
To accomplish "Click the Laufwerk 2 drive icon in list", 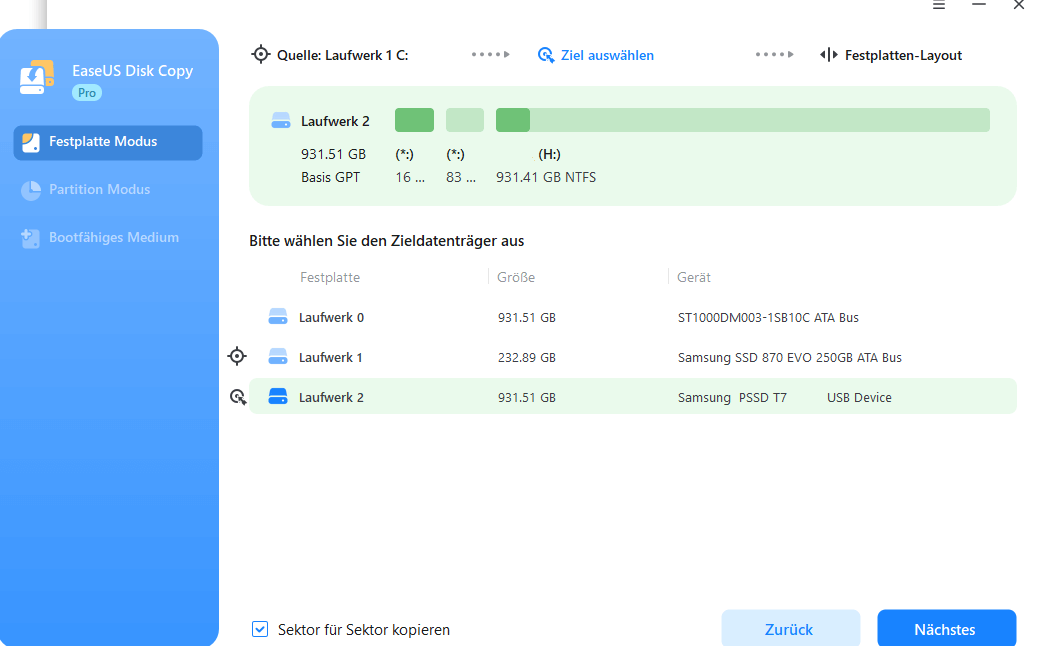I will pos(278,396).
